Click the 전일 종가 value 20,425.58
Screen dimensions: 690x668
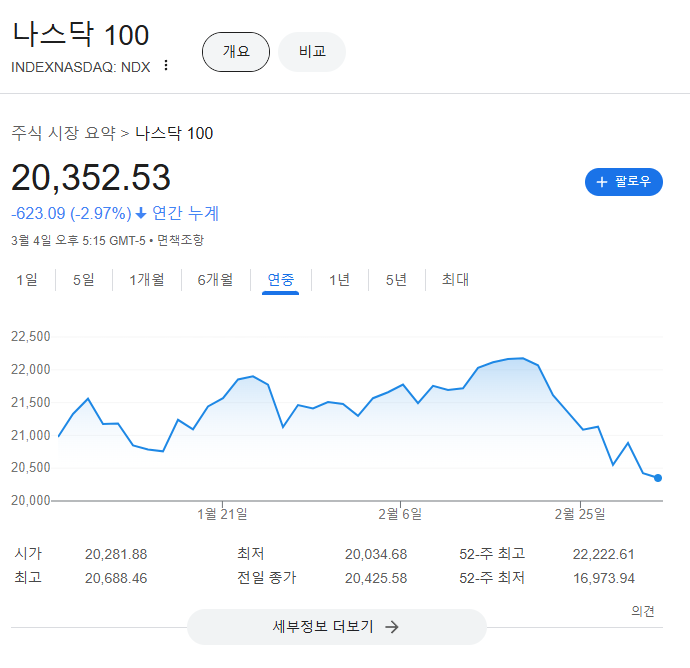[x=376, y=578]
